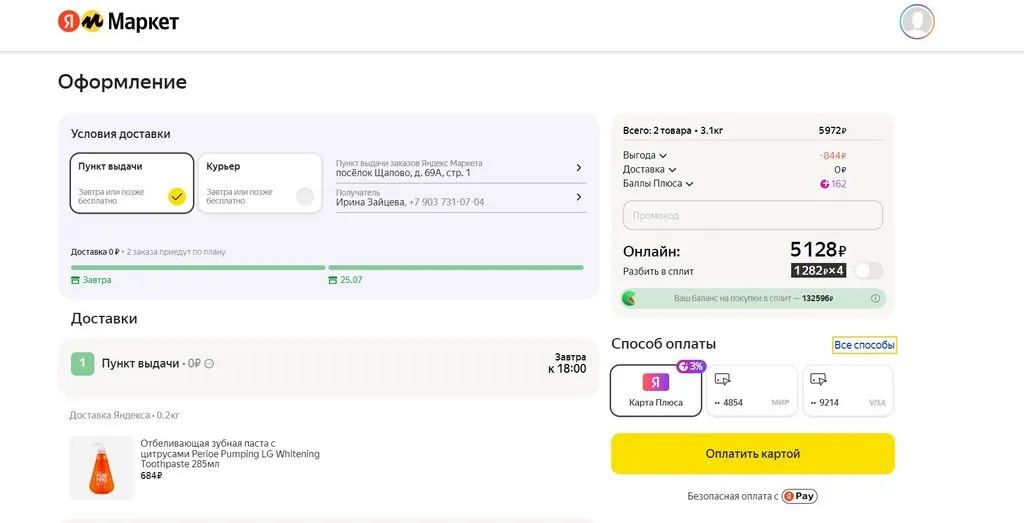Screen dimensions: 1024x523
Task: Click the Оплатить картой button
Action: coord(752,454)
